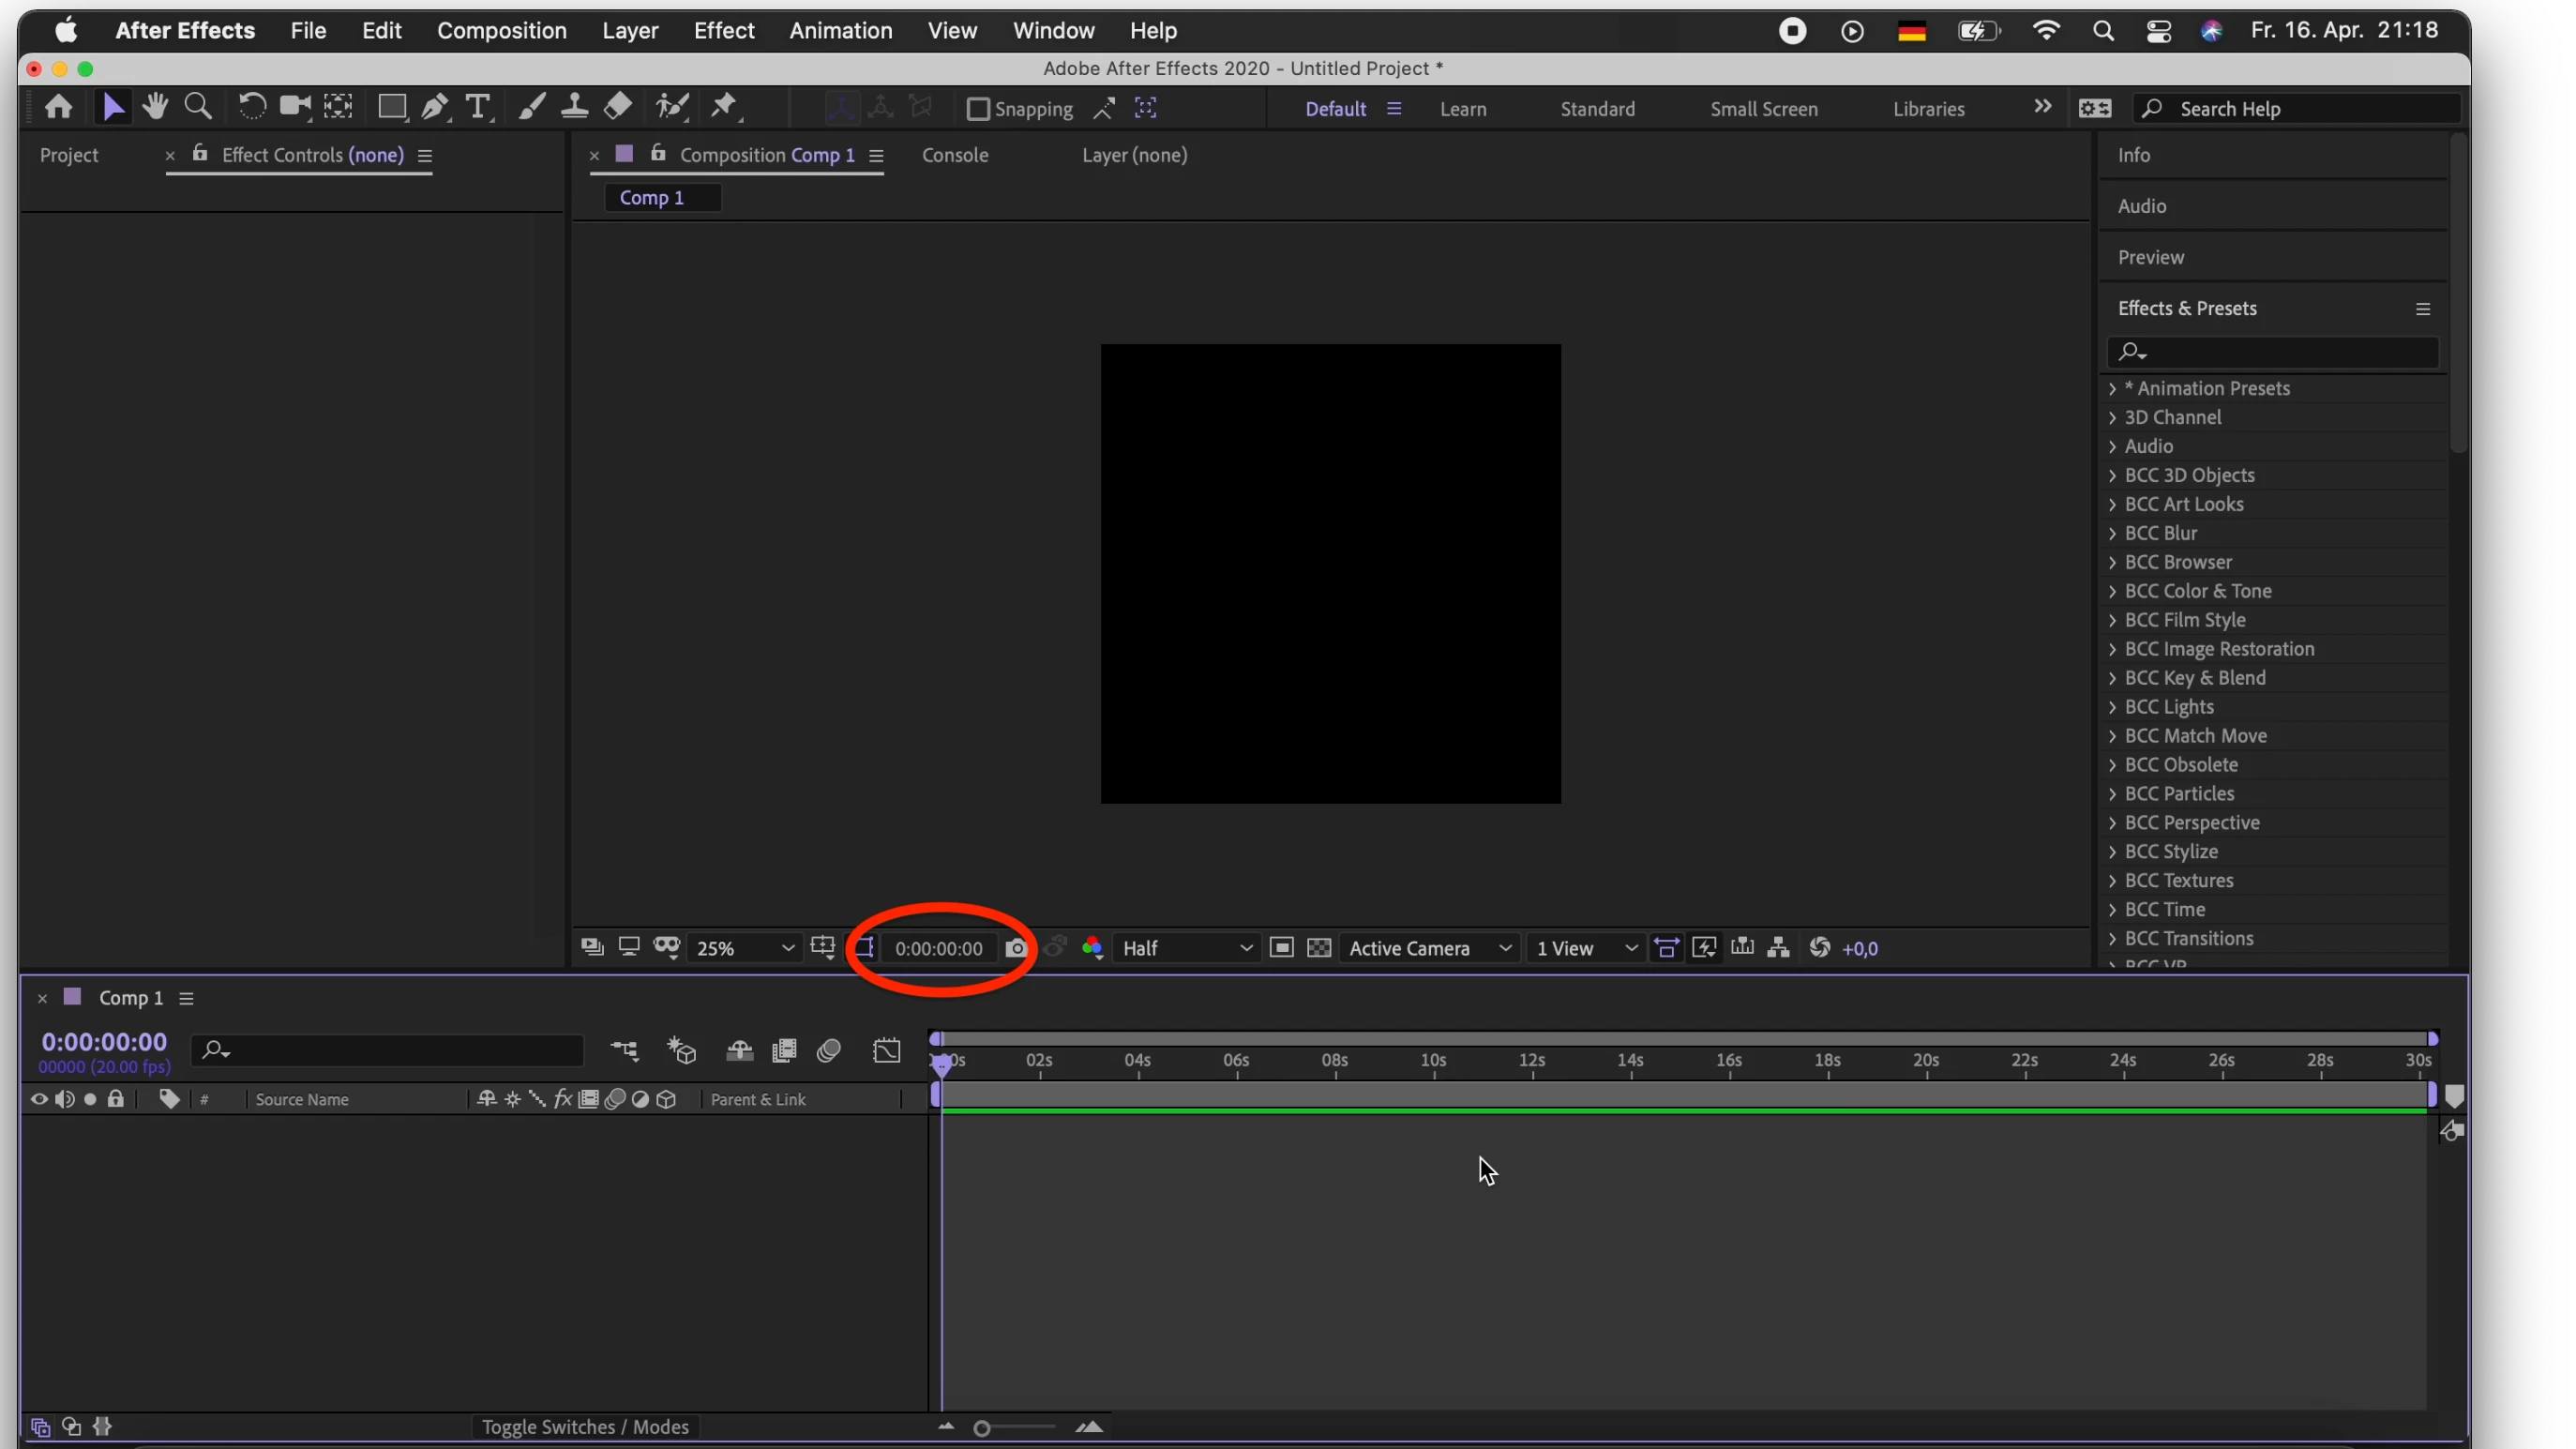This screenshot has width=2576, height=1449.
Task: Switch to the Project panel tab
Action: tap(69, 155)
